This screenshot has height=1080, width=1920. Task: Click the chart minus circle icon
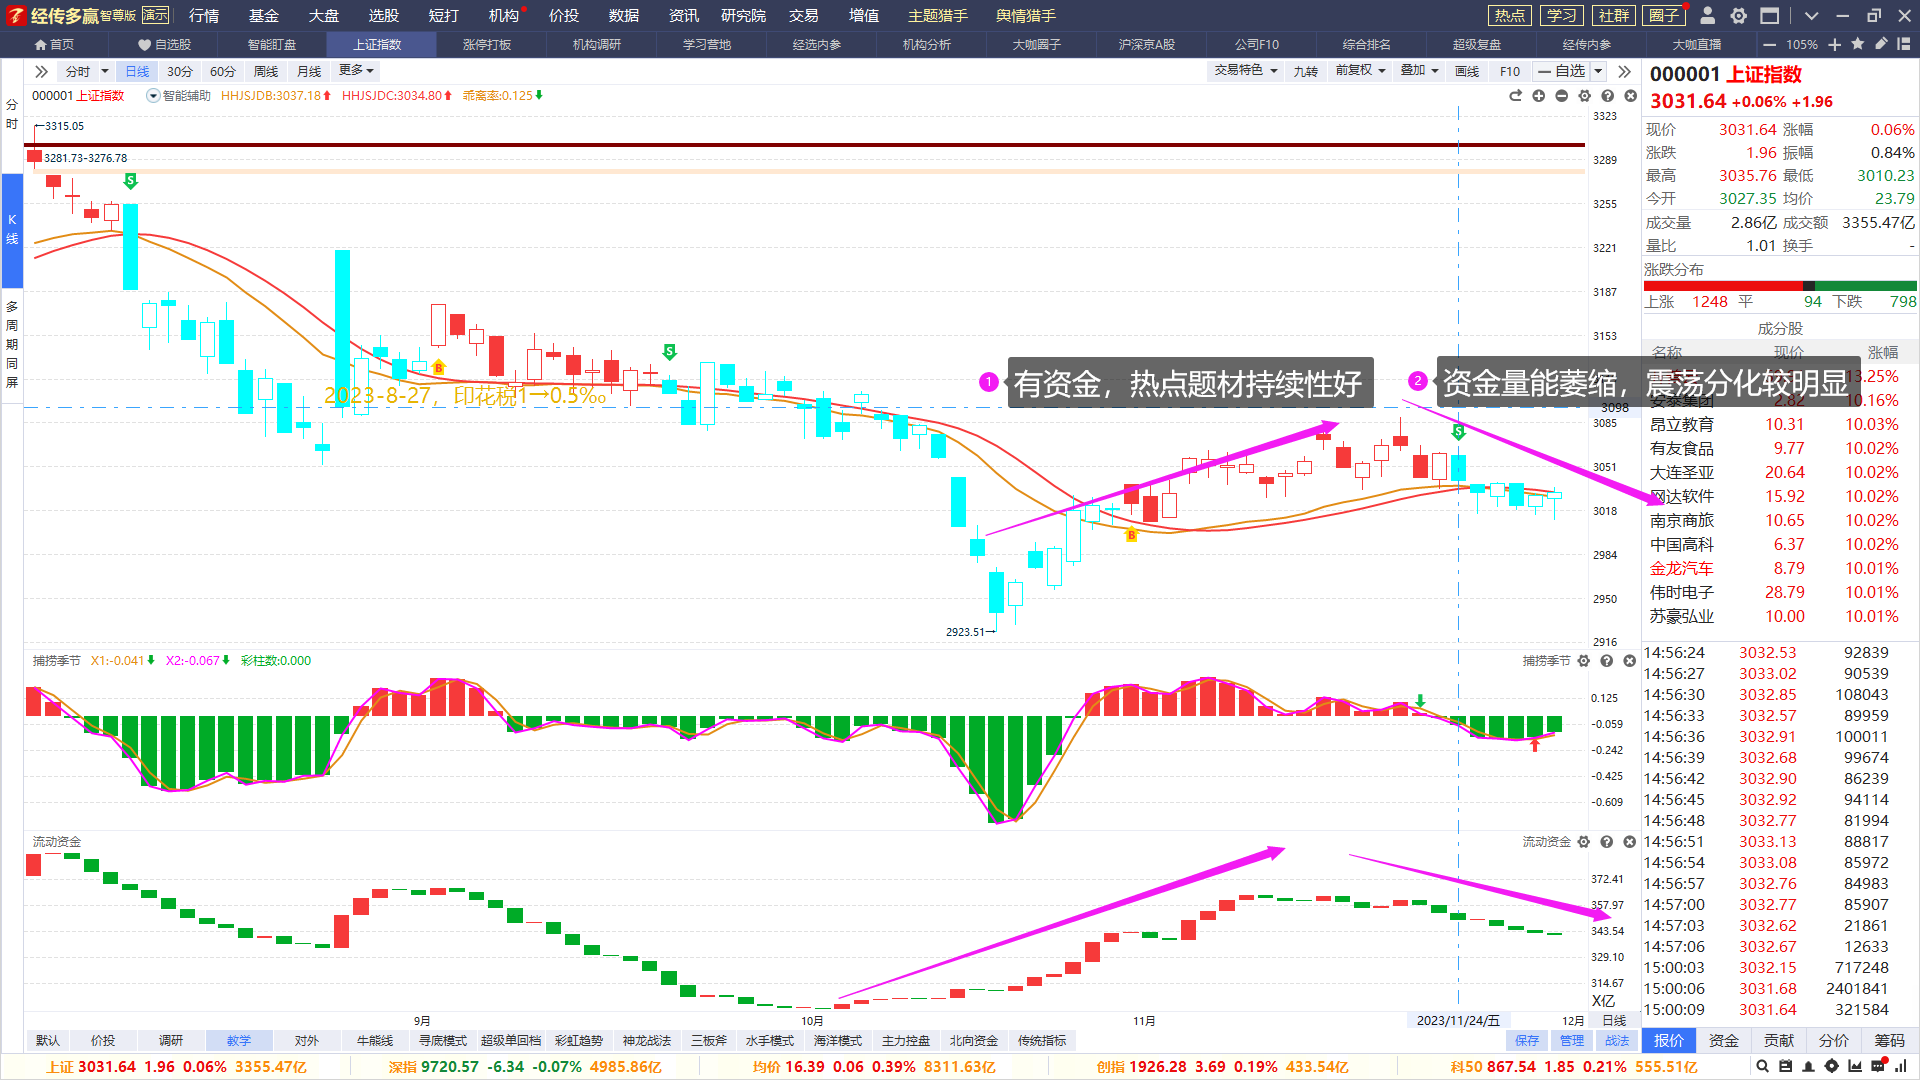1561,96
